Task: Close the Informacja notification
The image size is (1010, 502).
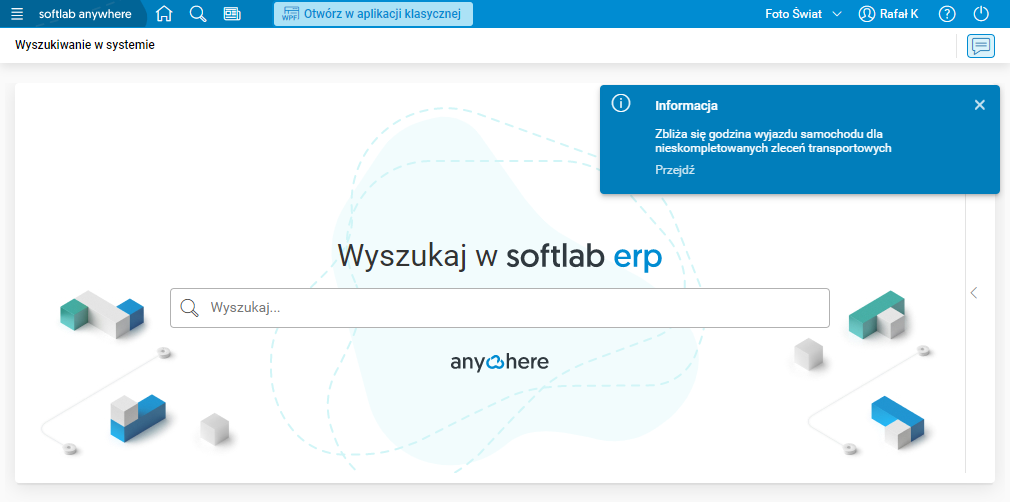Action: pyautogui.click(x=980, y=105)
